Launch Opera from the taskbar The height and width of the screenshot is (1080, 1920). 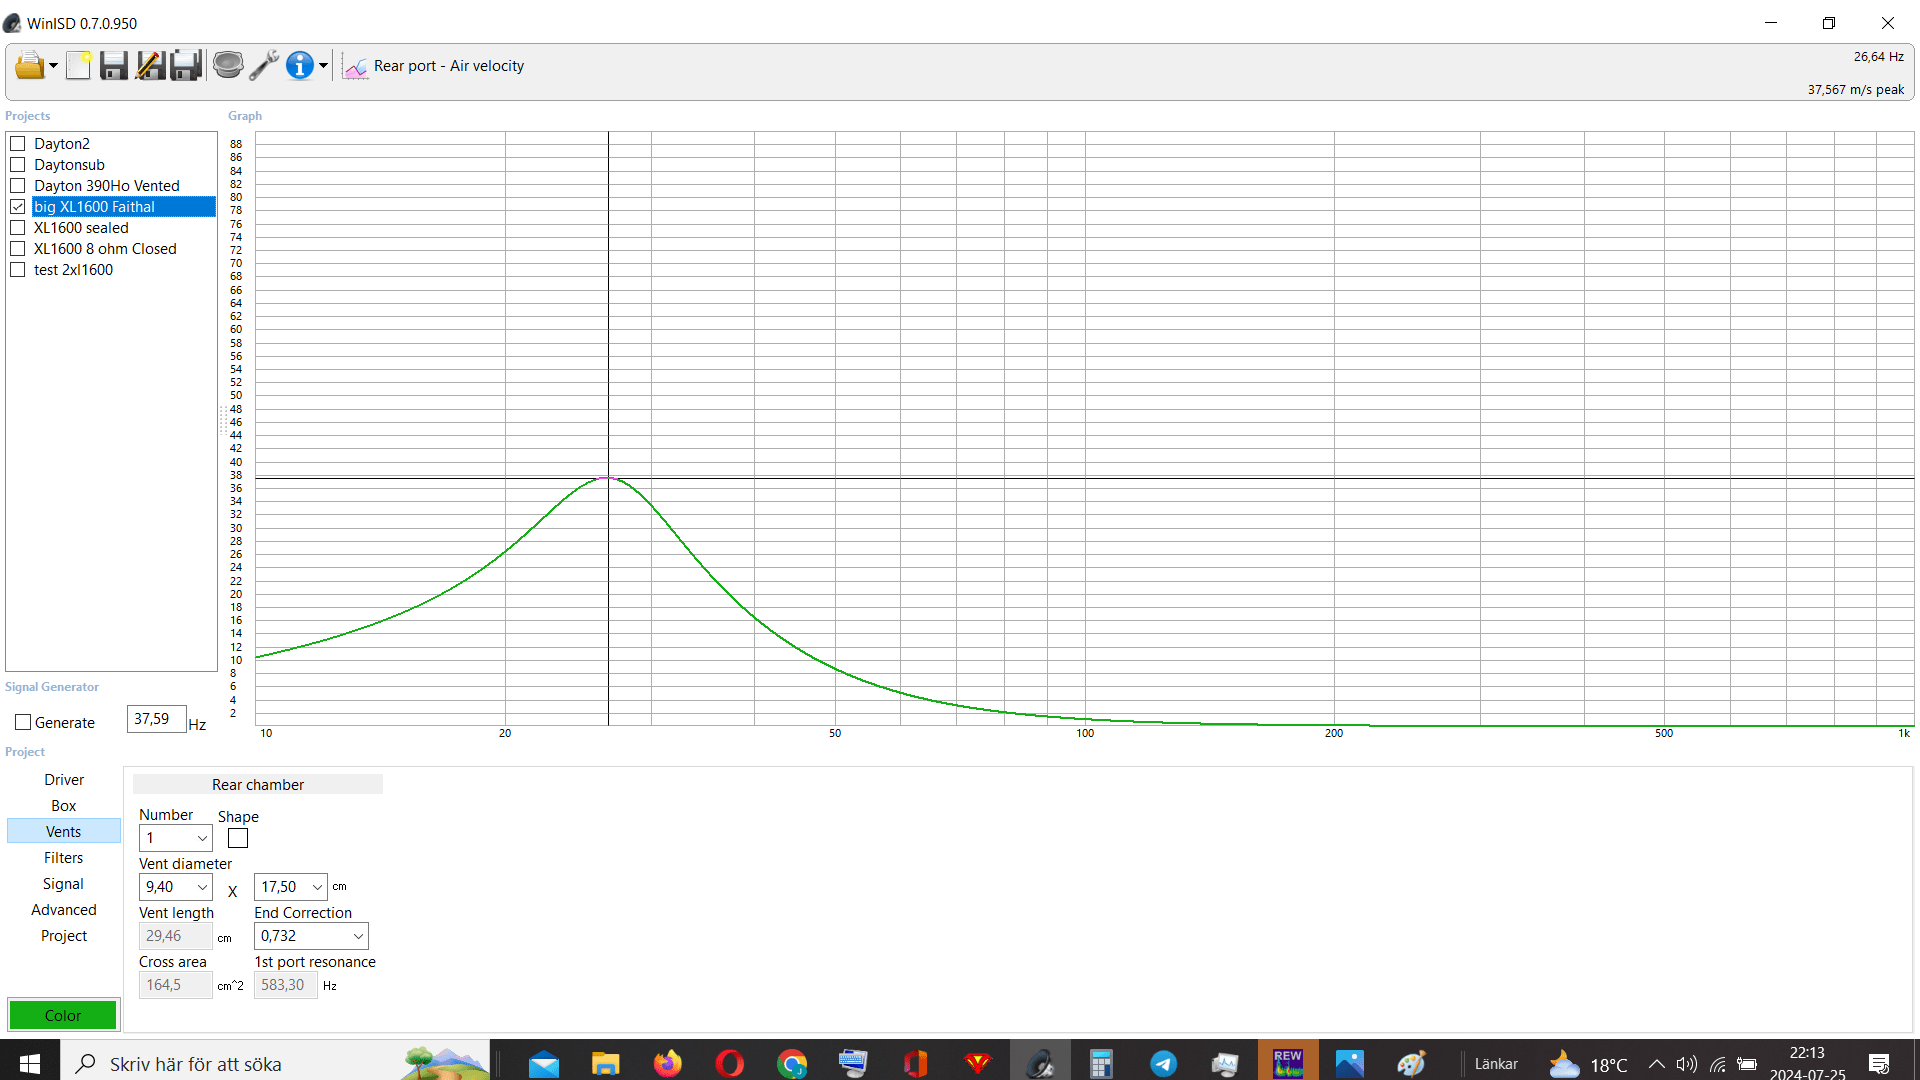730,1063
